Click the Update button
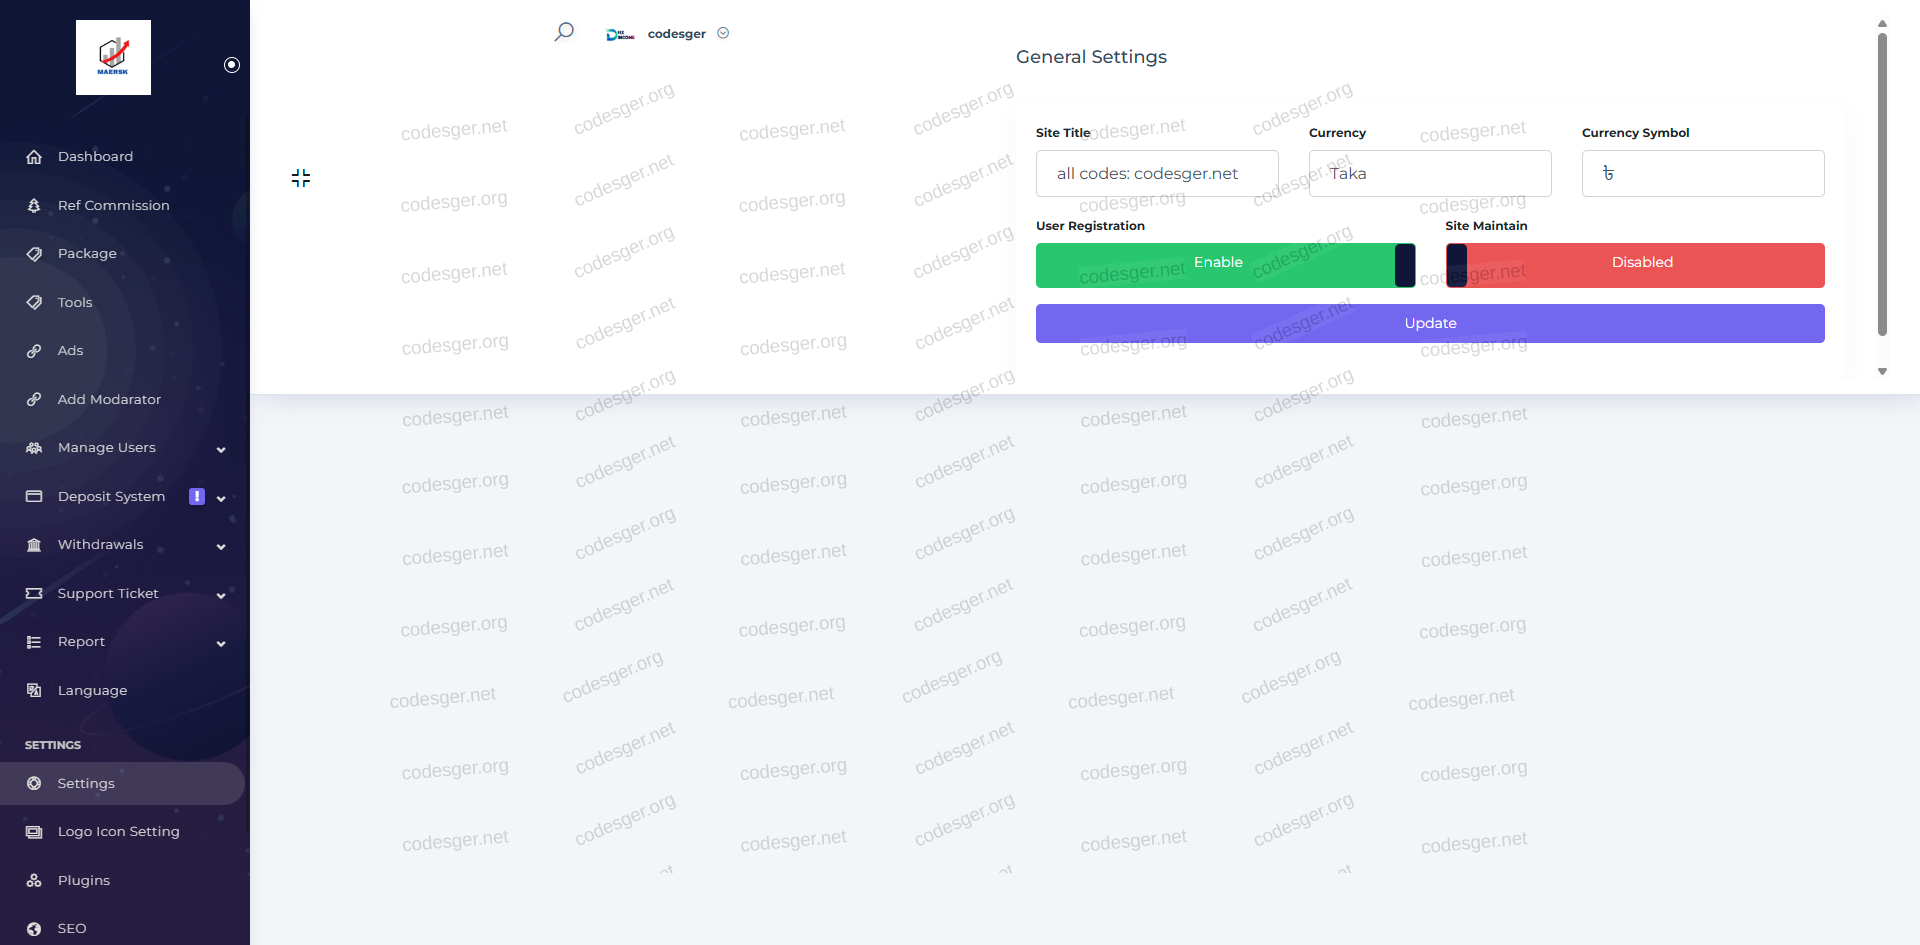The width and height of the screenshot is (1920, 945). click(1430, 324)
